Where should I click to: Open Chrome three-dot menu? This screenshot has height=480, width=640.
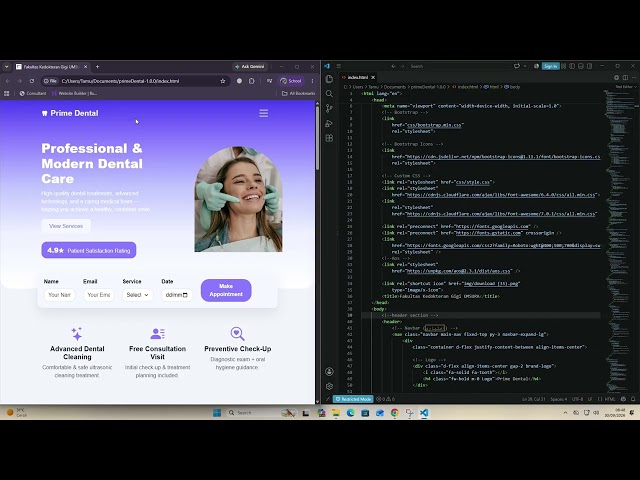tap(312, 81)
